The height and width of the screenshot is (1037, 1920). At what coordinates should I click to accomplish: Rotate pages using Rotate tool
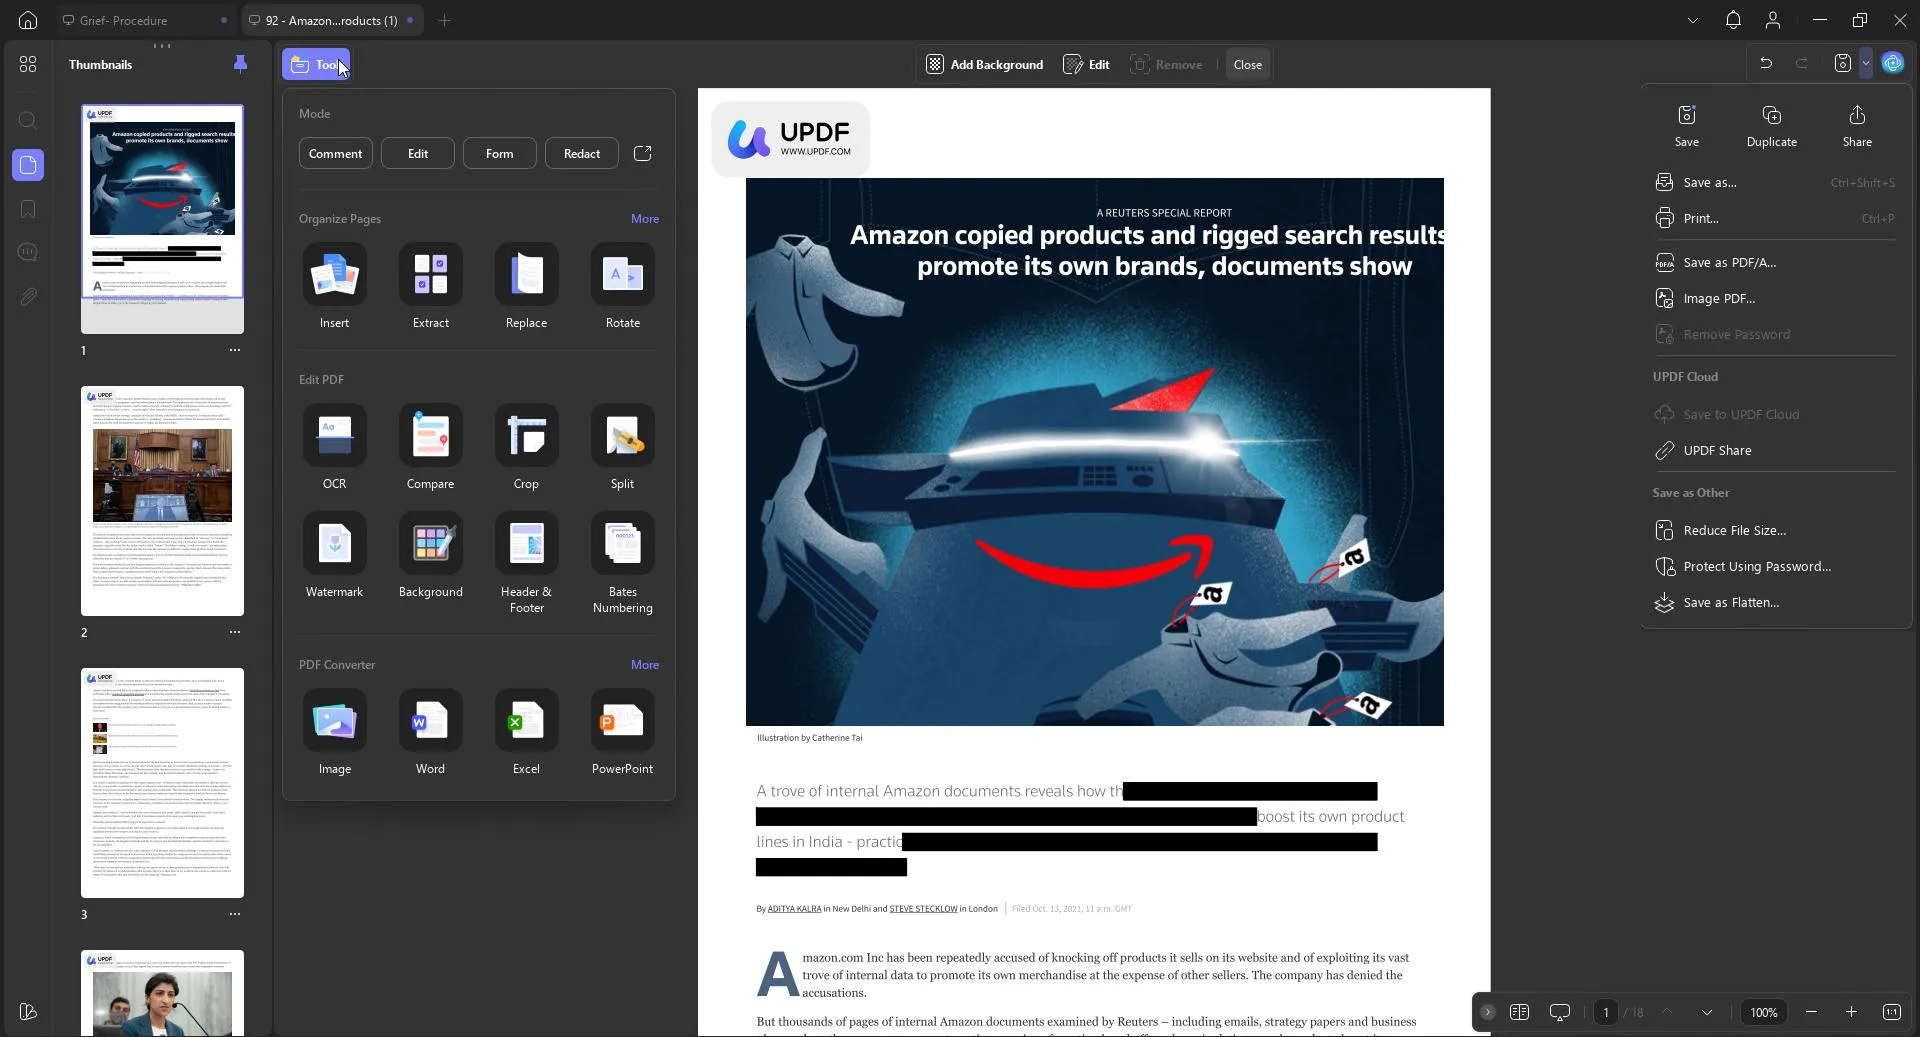(x=622, y=275)
